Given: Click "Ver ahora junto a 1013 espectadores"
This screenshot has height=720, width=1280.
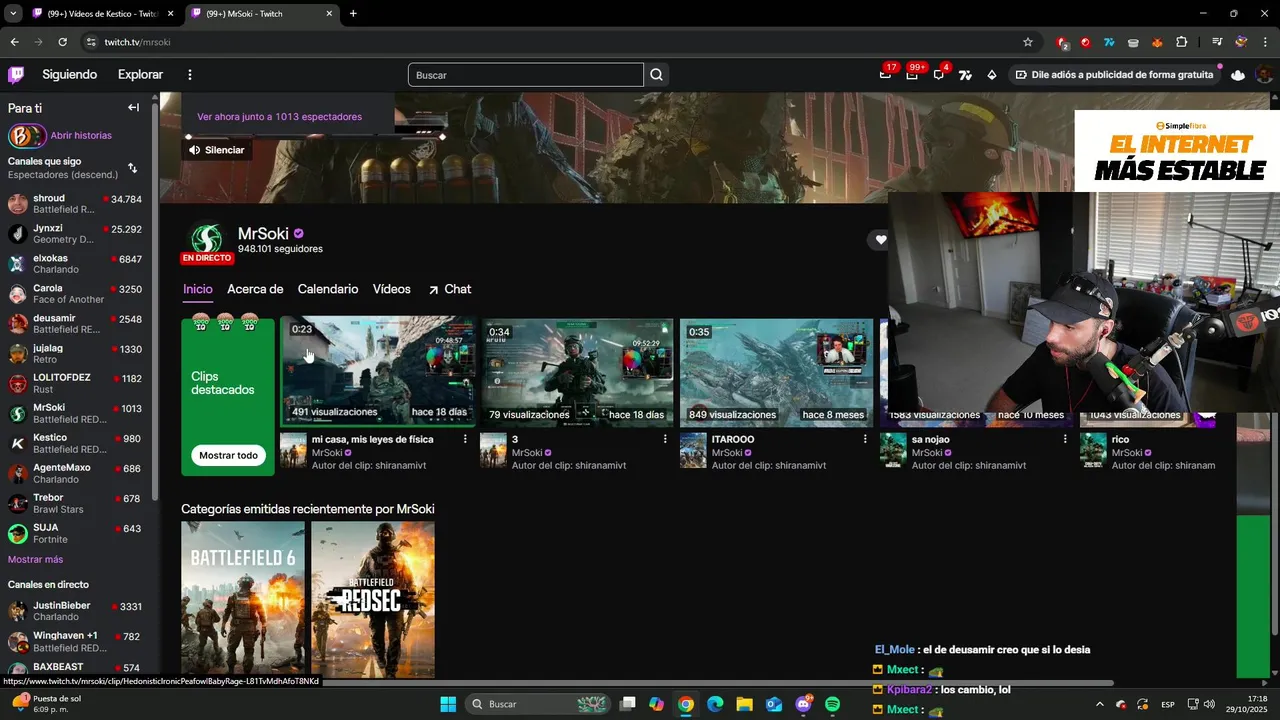Looking at the screenshot, I should pyautogui.click(x=280, y=117).
